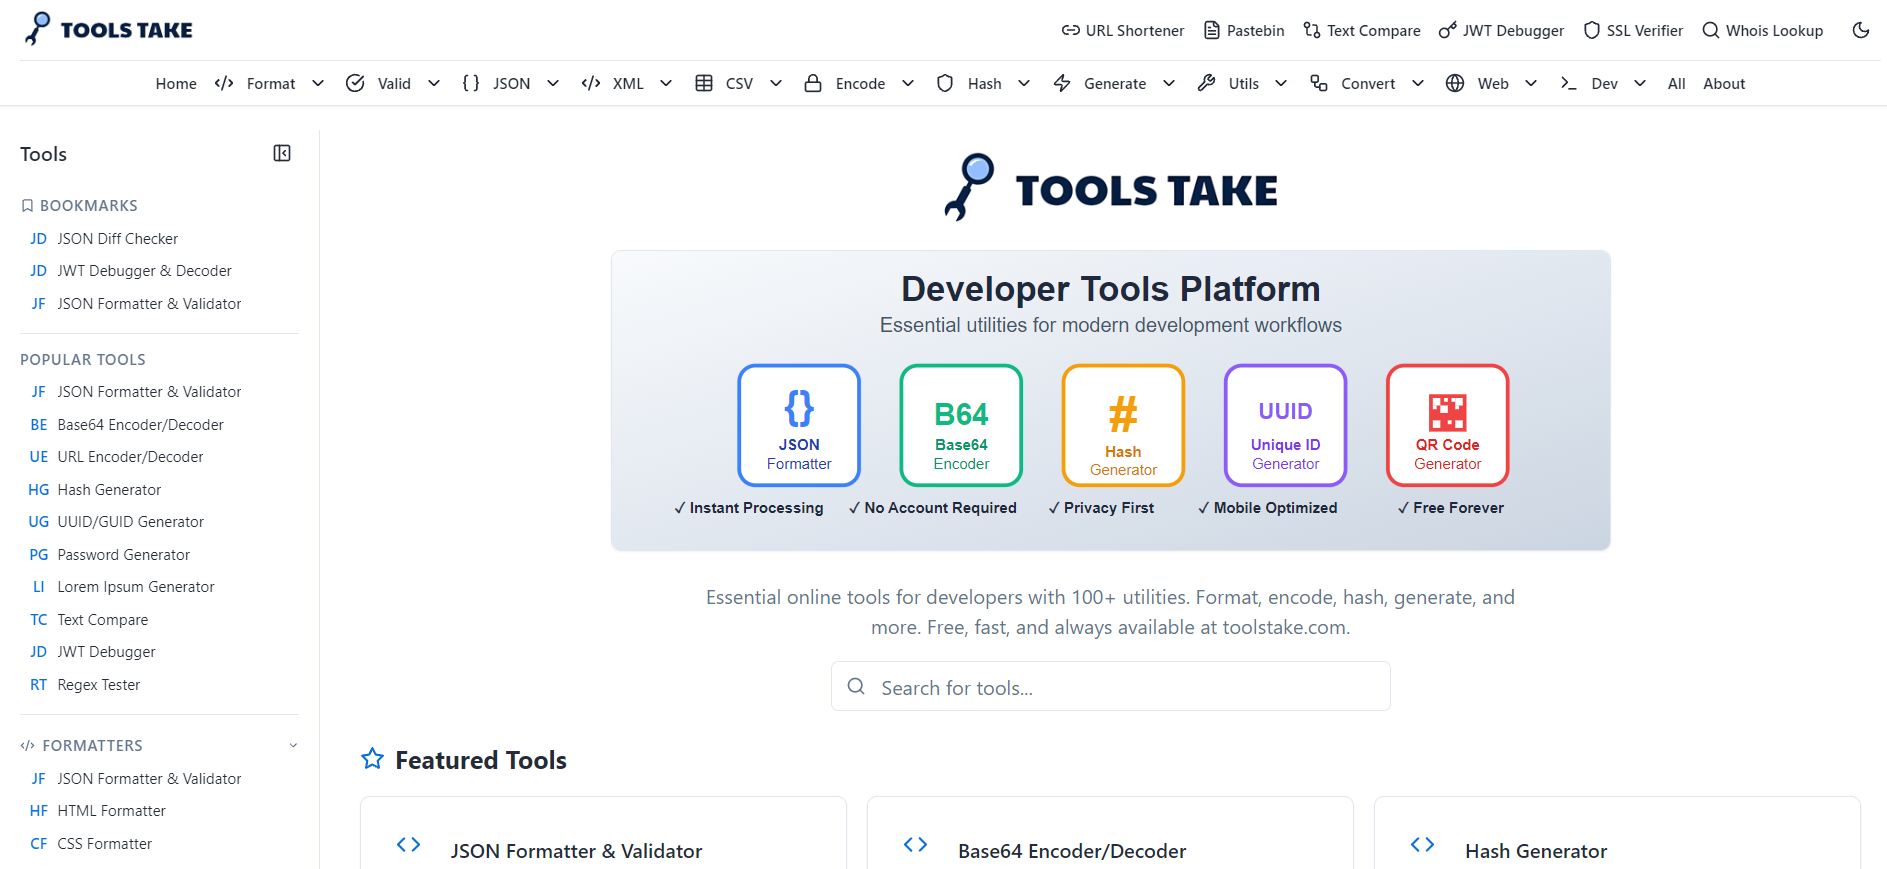
Task: Expand the Format dropdown chevron
Action: [x=318, y=83]
